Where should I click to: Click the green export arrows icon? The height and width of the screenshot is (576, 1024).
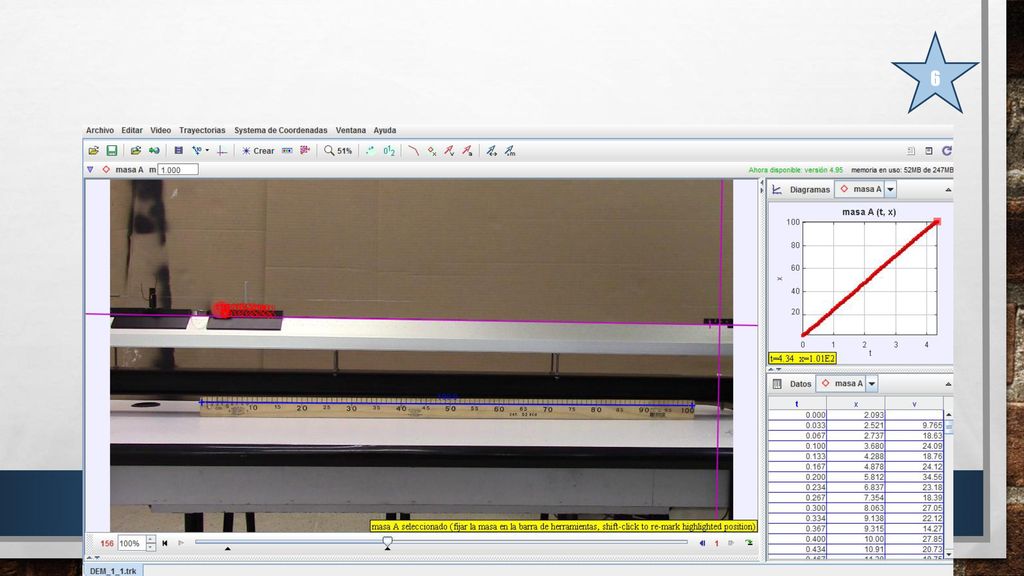[x=154, y=151]
